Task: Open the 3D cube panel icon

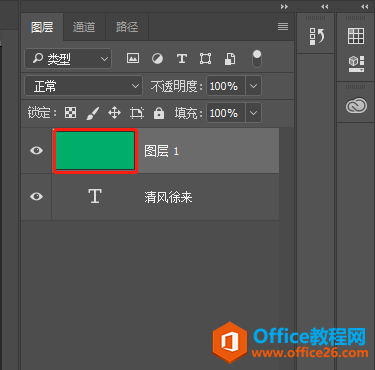Action: pos(356,64)
